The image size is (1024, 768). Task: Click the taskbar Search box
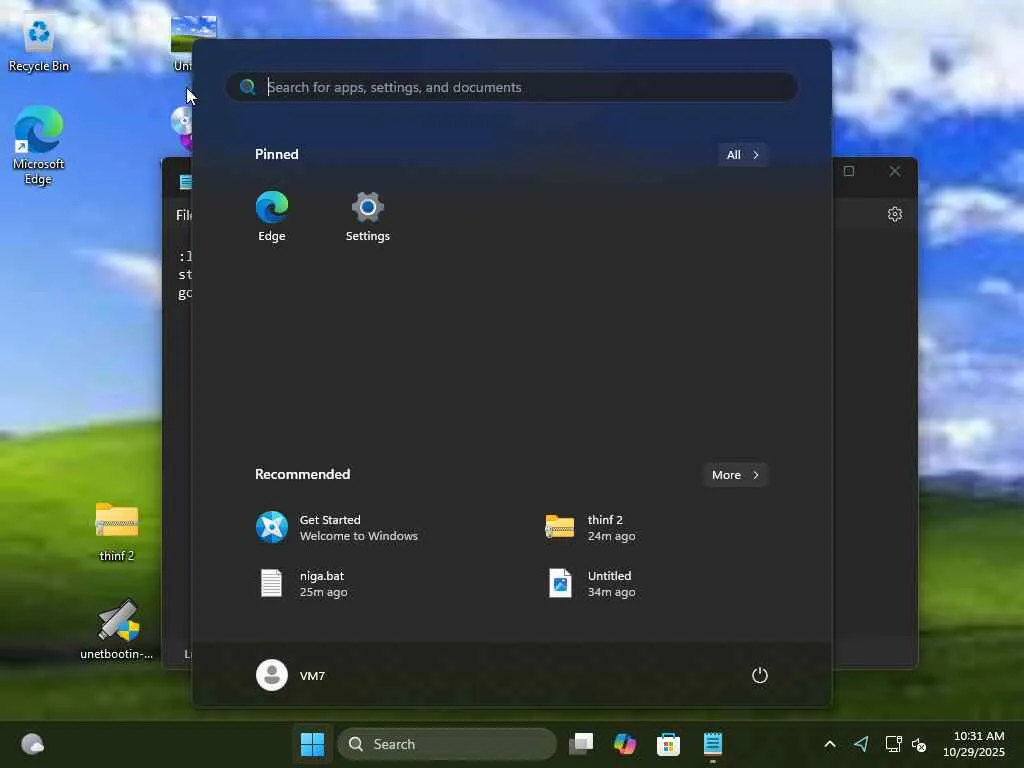[447, 744]
